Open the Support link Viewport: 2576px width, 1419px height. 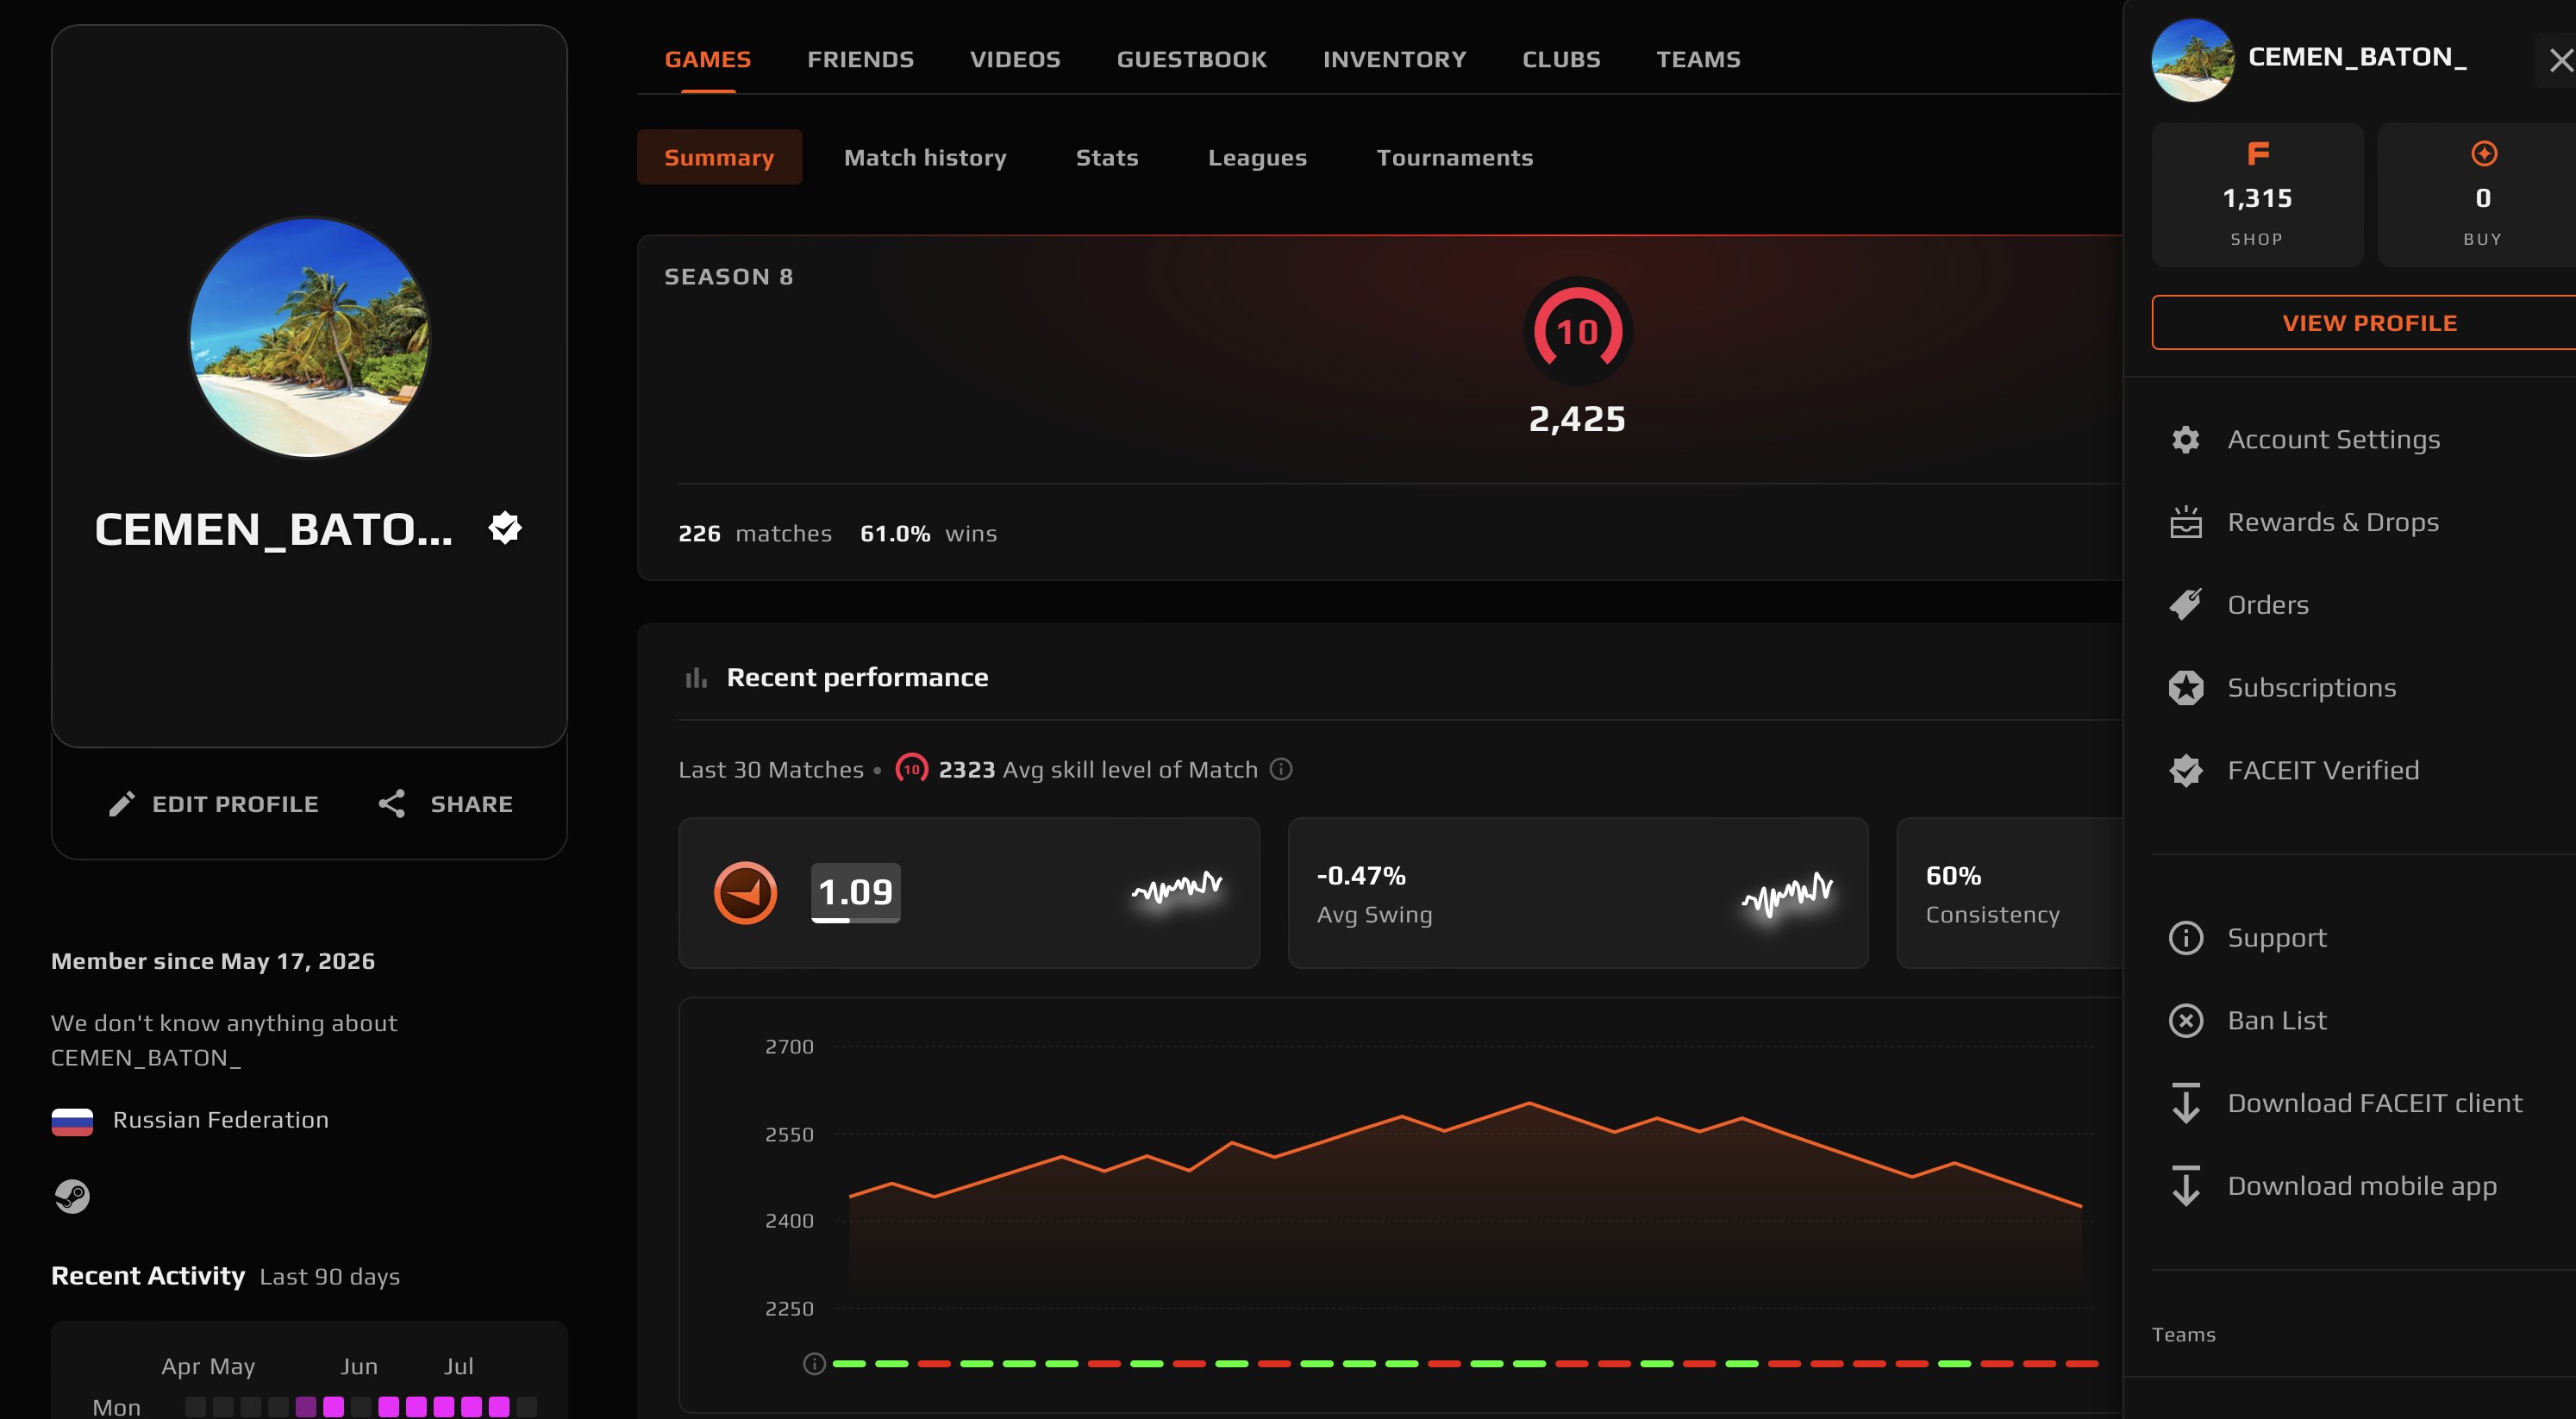[x=2276, y=937]
